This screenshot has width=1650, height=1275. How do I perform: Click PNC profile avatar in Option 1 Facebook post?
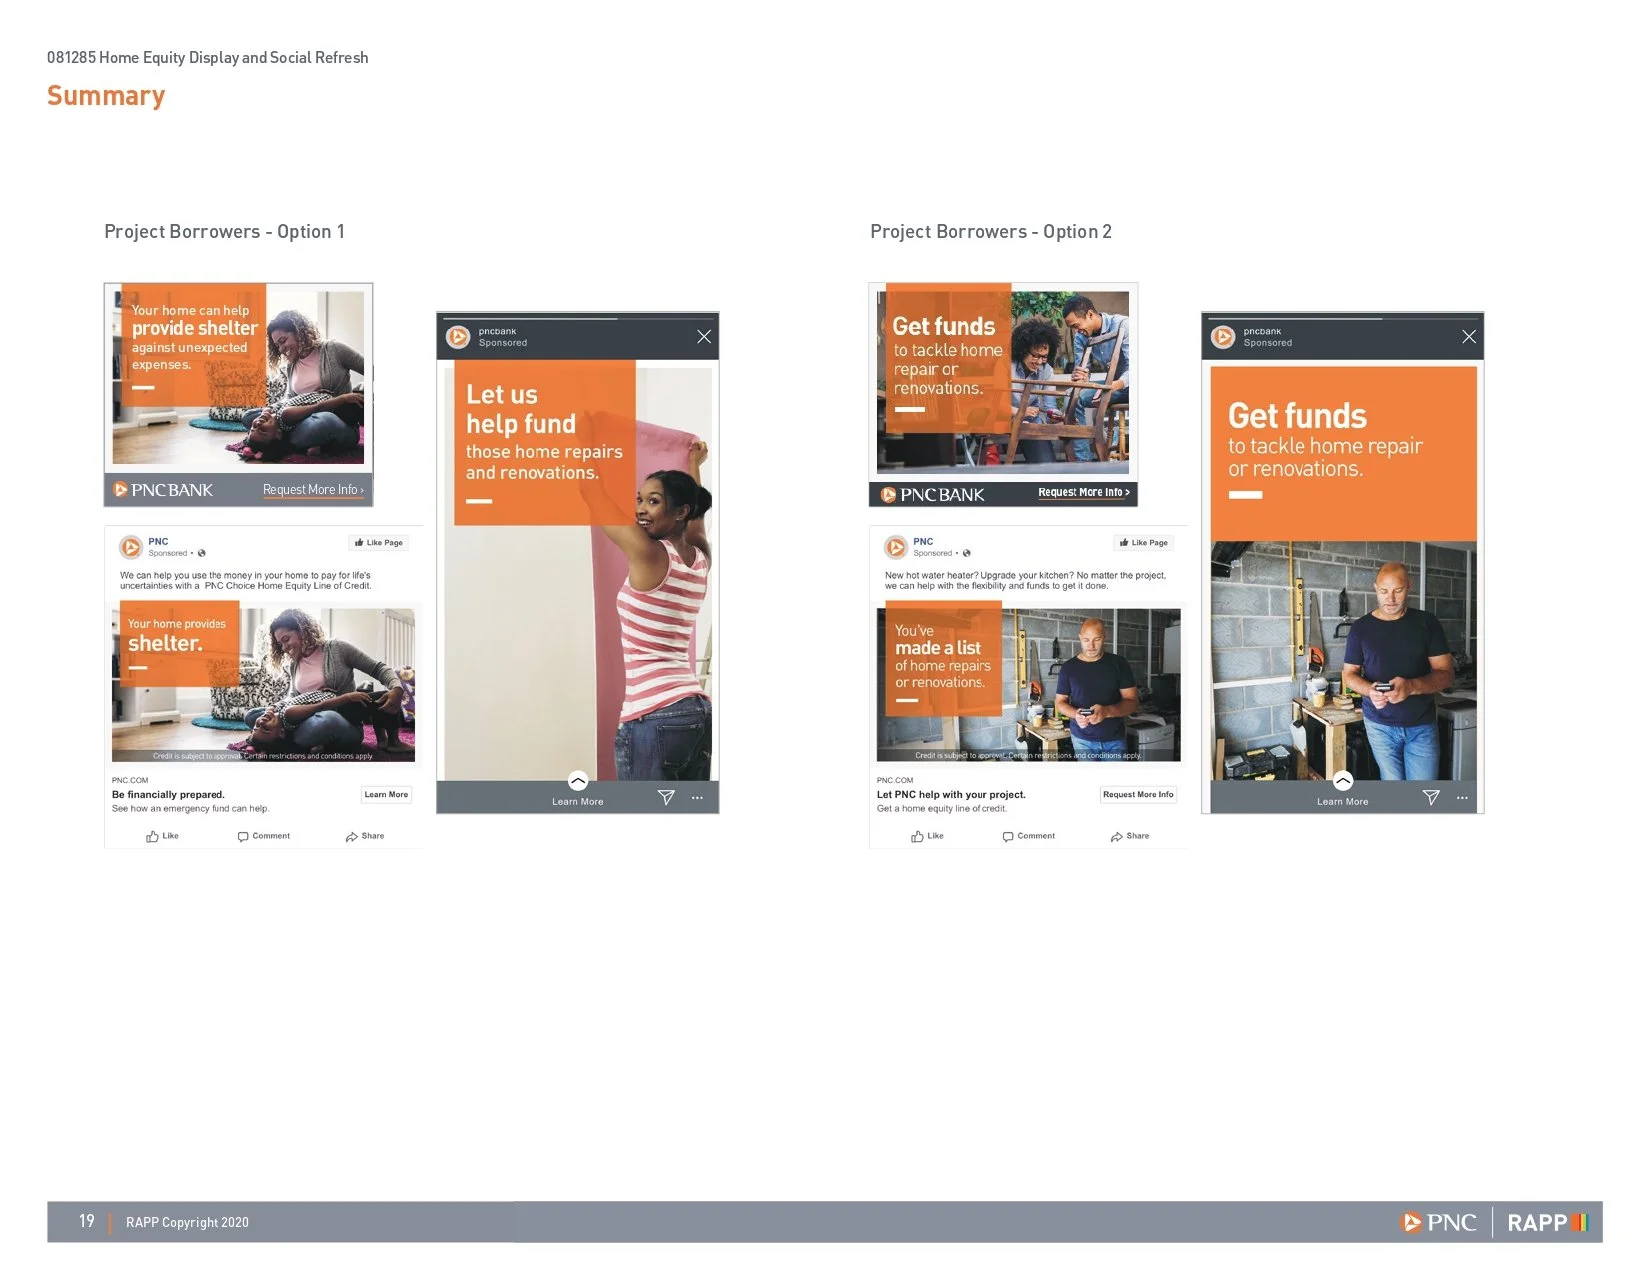[x=131, y=547]
